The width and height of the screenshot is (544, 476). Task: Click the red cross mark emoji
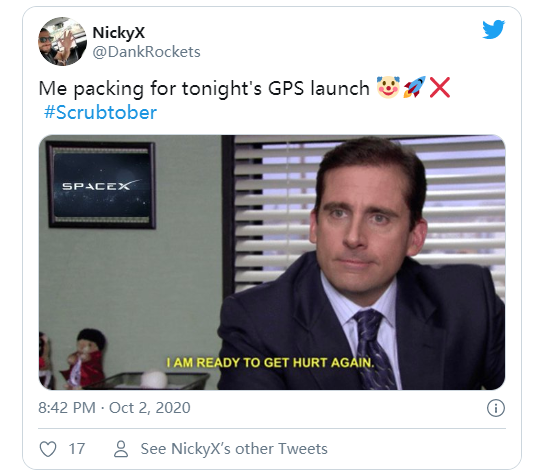click(440, 88)
